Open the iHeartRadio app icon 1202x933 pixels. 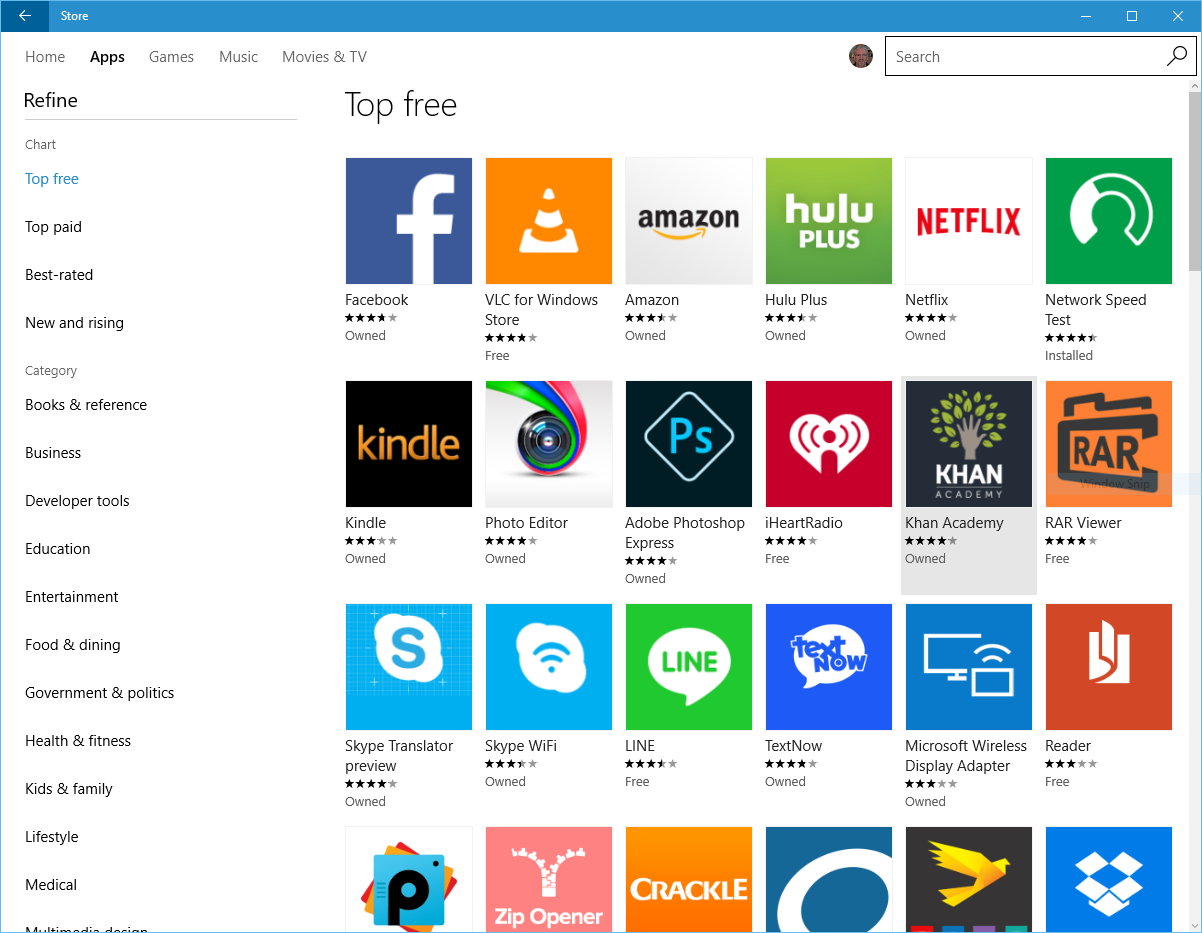pyautogui.click(x=828, y=444)
